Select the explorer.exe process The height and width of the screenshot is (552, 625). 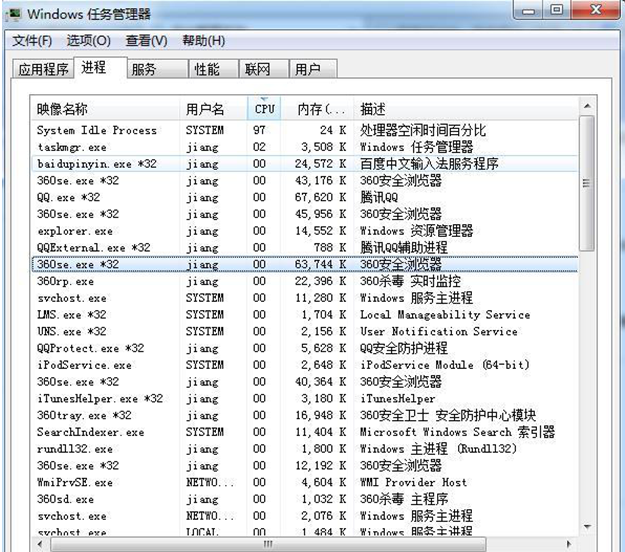point(305,231)
